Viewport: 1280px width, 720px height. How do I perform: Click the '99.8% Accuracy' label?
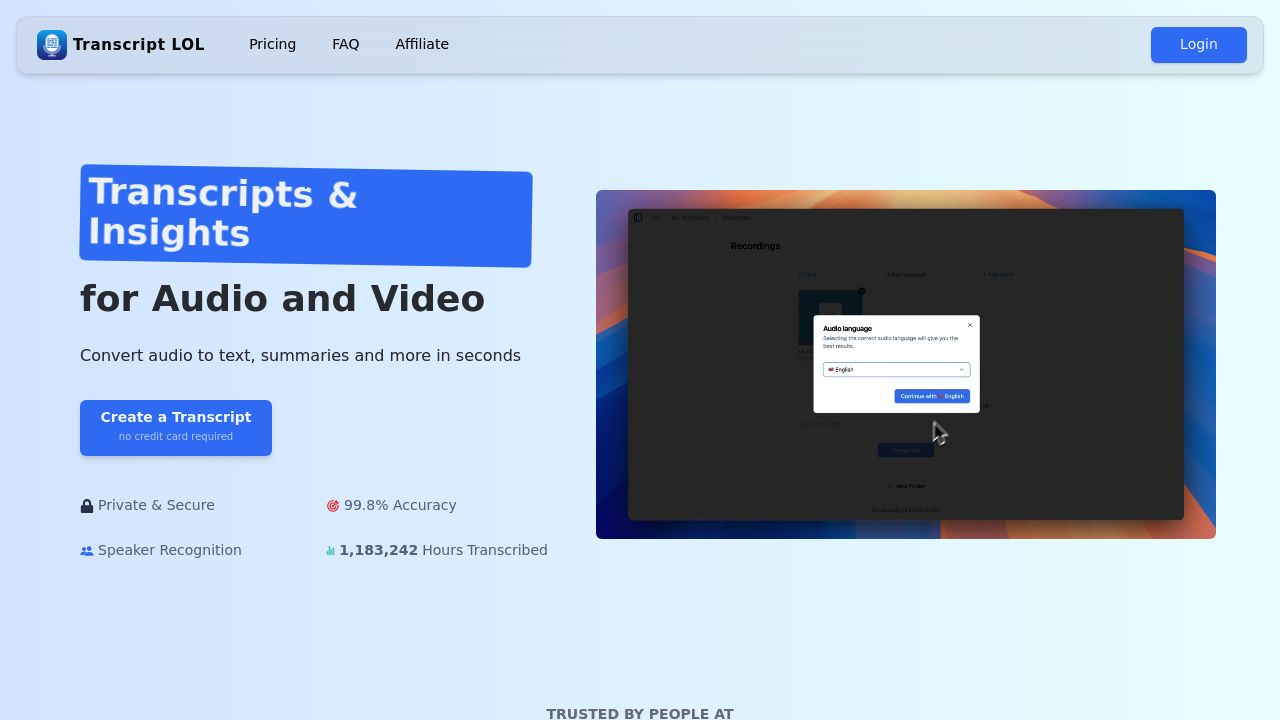click(400, 506)
